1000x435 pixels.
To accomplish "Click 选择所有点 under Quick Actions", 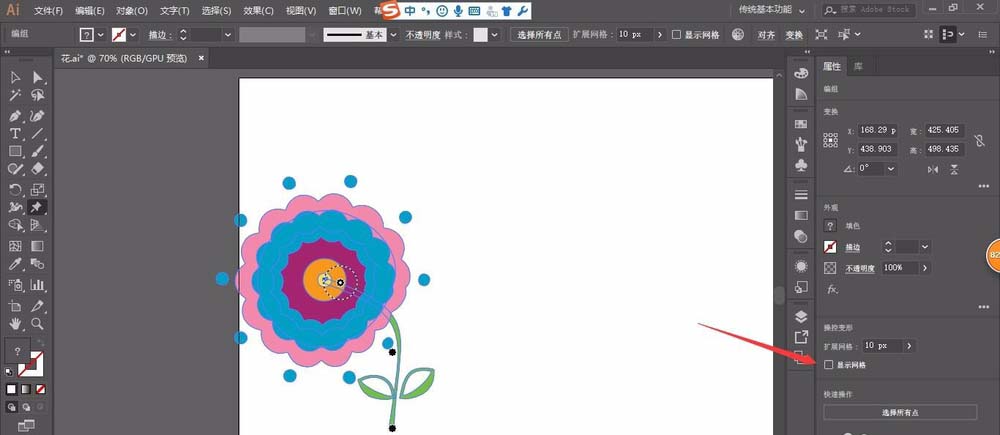I will click(x=900, y=412).
